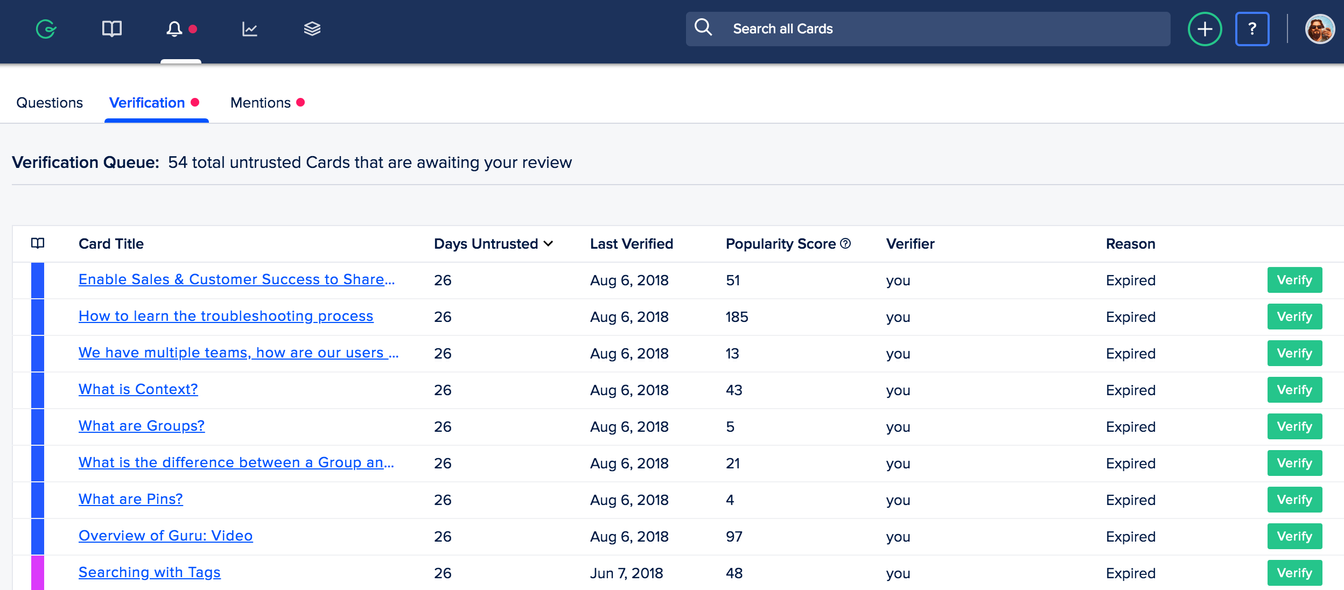Click the Last Verified column header
This screenshot has height=590, width=1344.
[x=631, y=244]
